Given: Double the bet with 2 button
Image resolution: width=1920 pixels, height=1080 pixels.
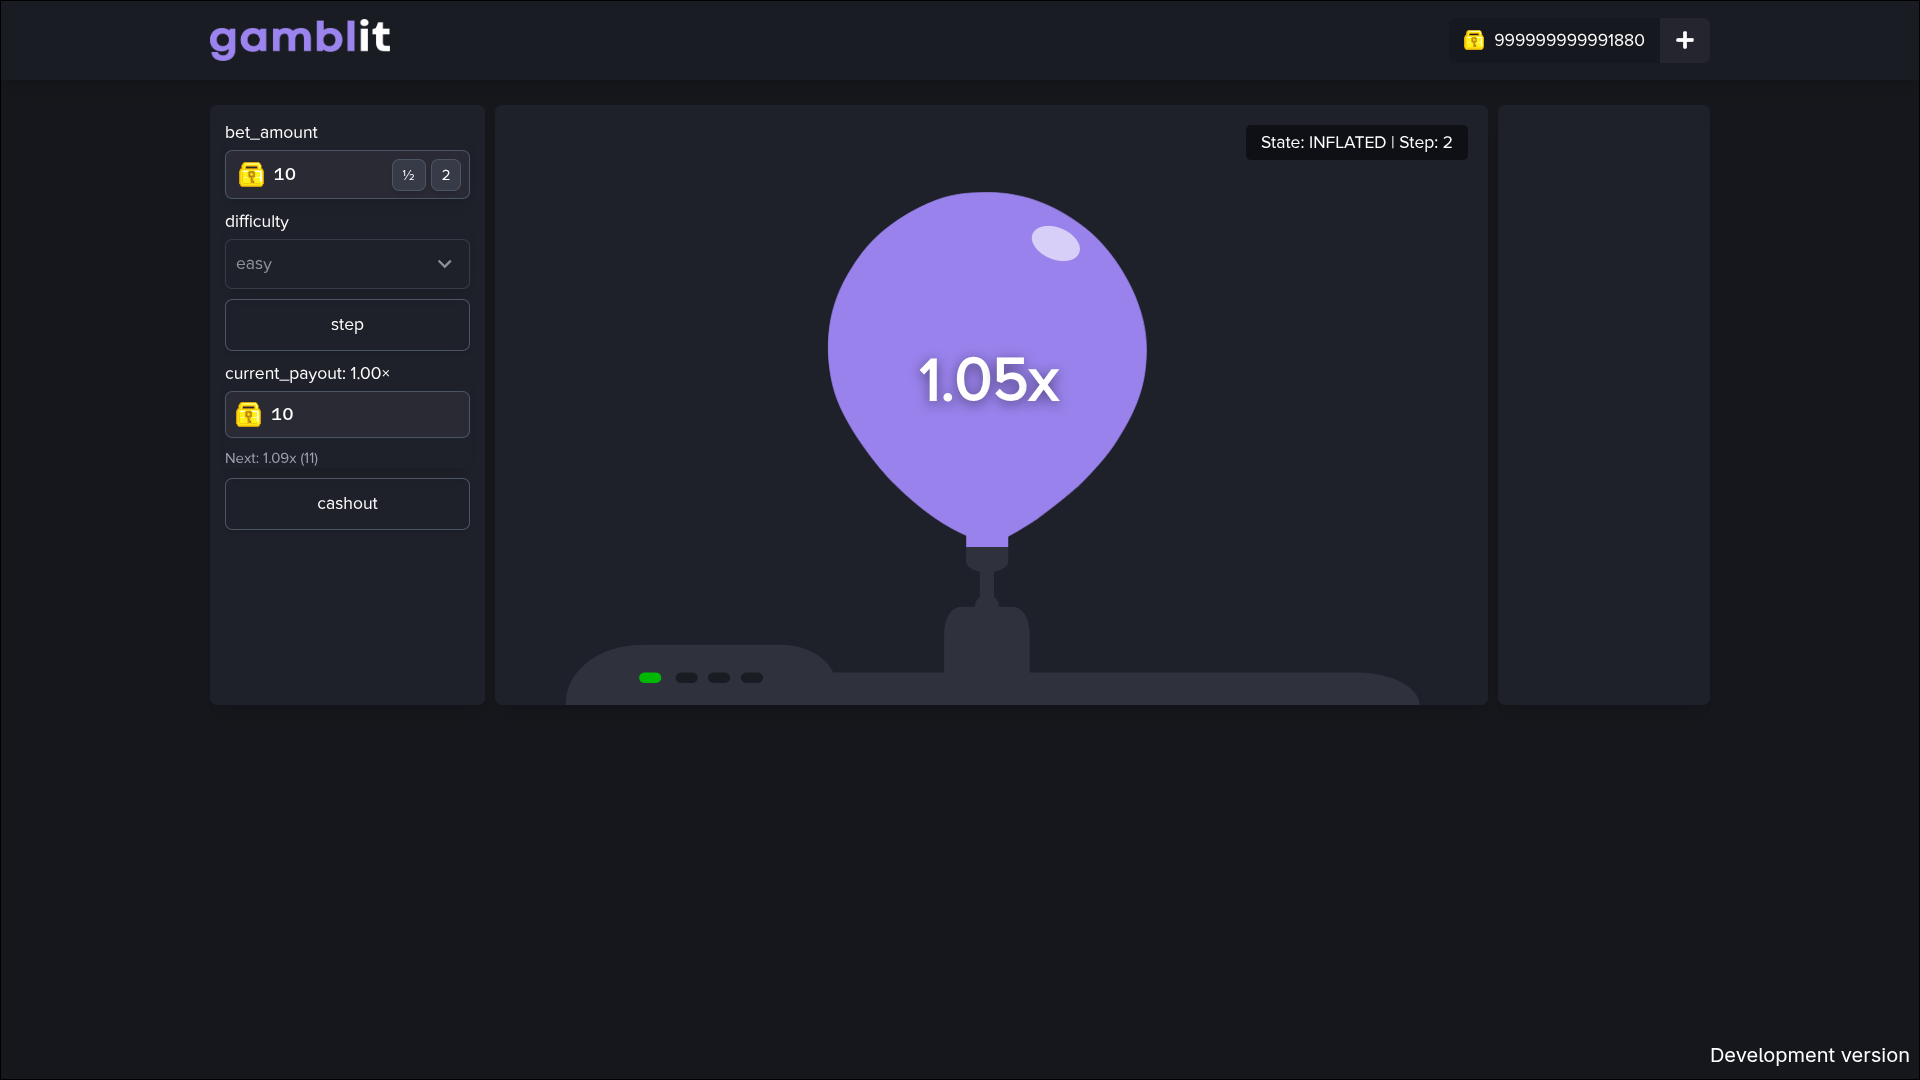Looking at the screenshot, I should point(446,175).
